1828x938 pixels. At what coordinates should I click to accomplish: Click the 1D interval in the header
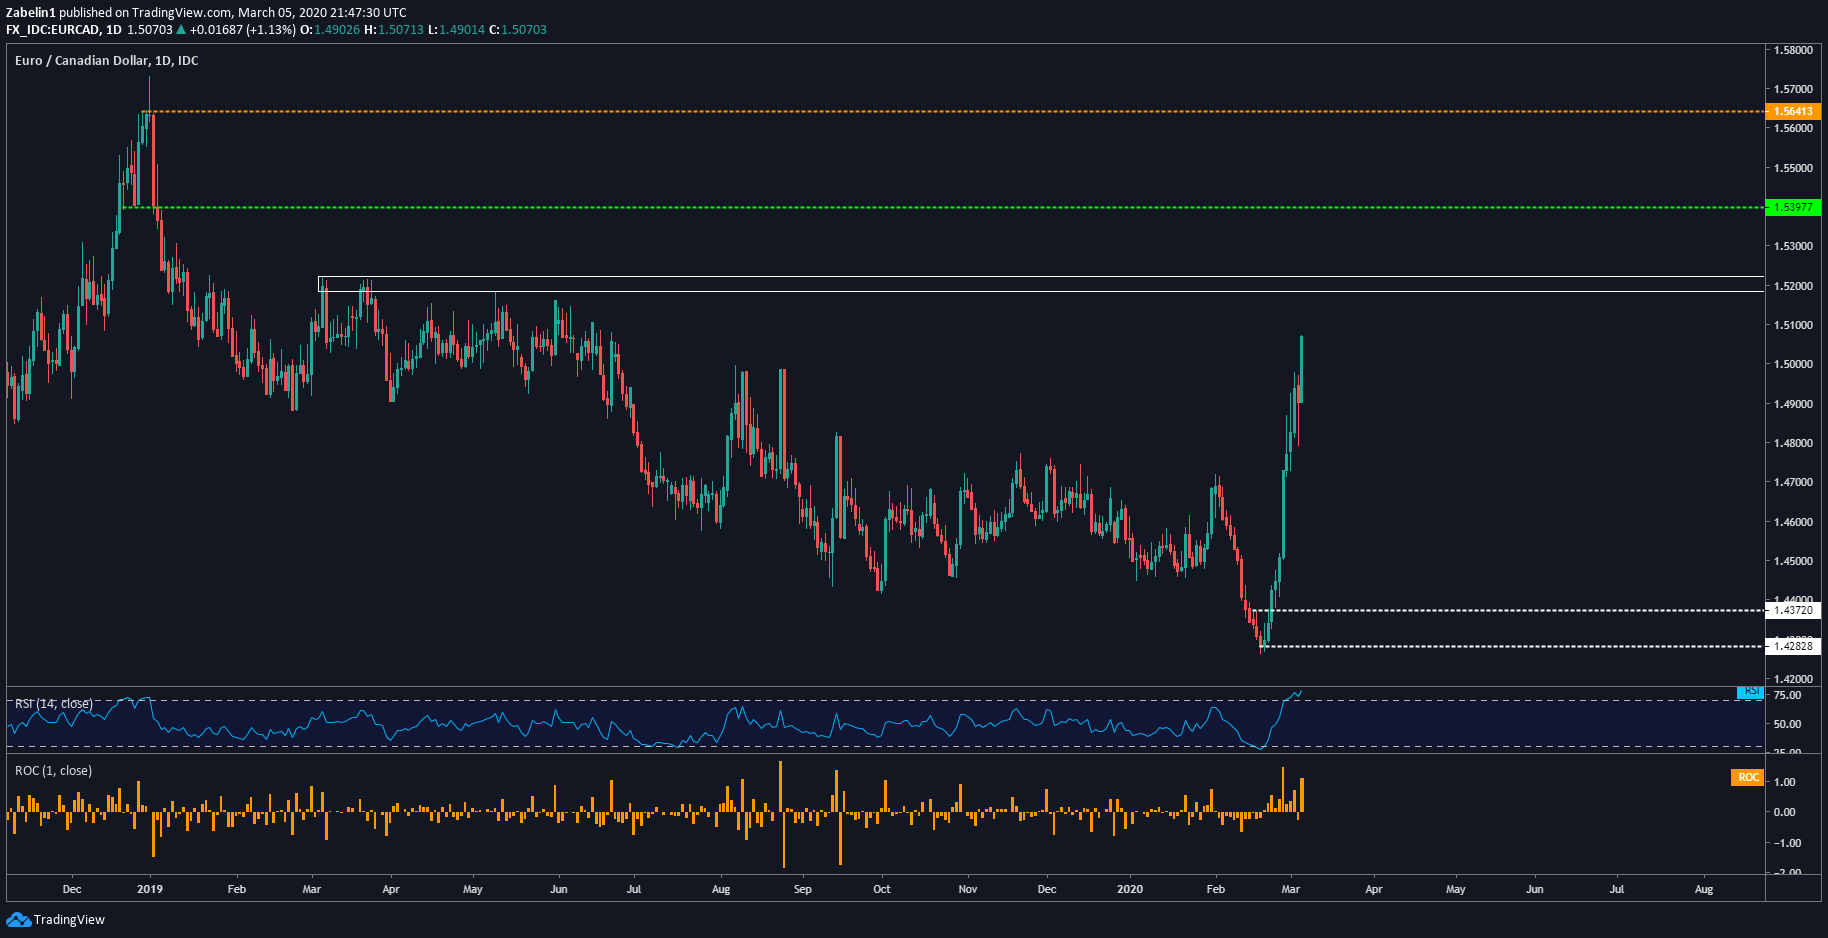(x=114, y=30)
